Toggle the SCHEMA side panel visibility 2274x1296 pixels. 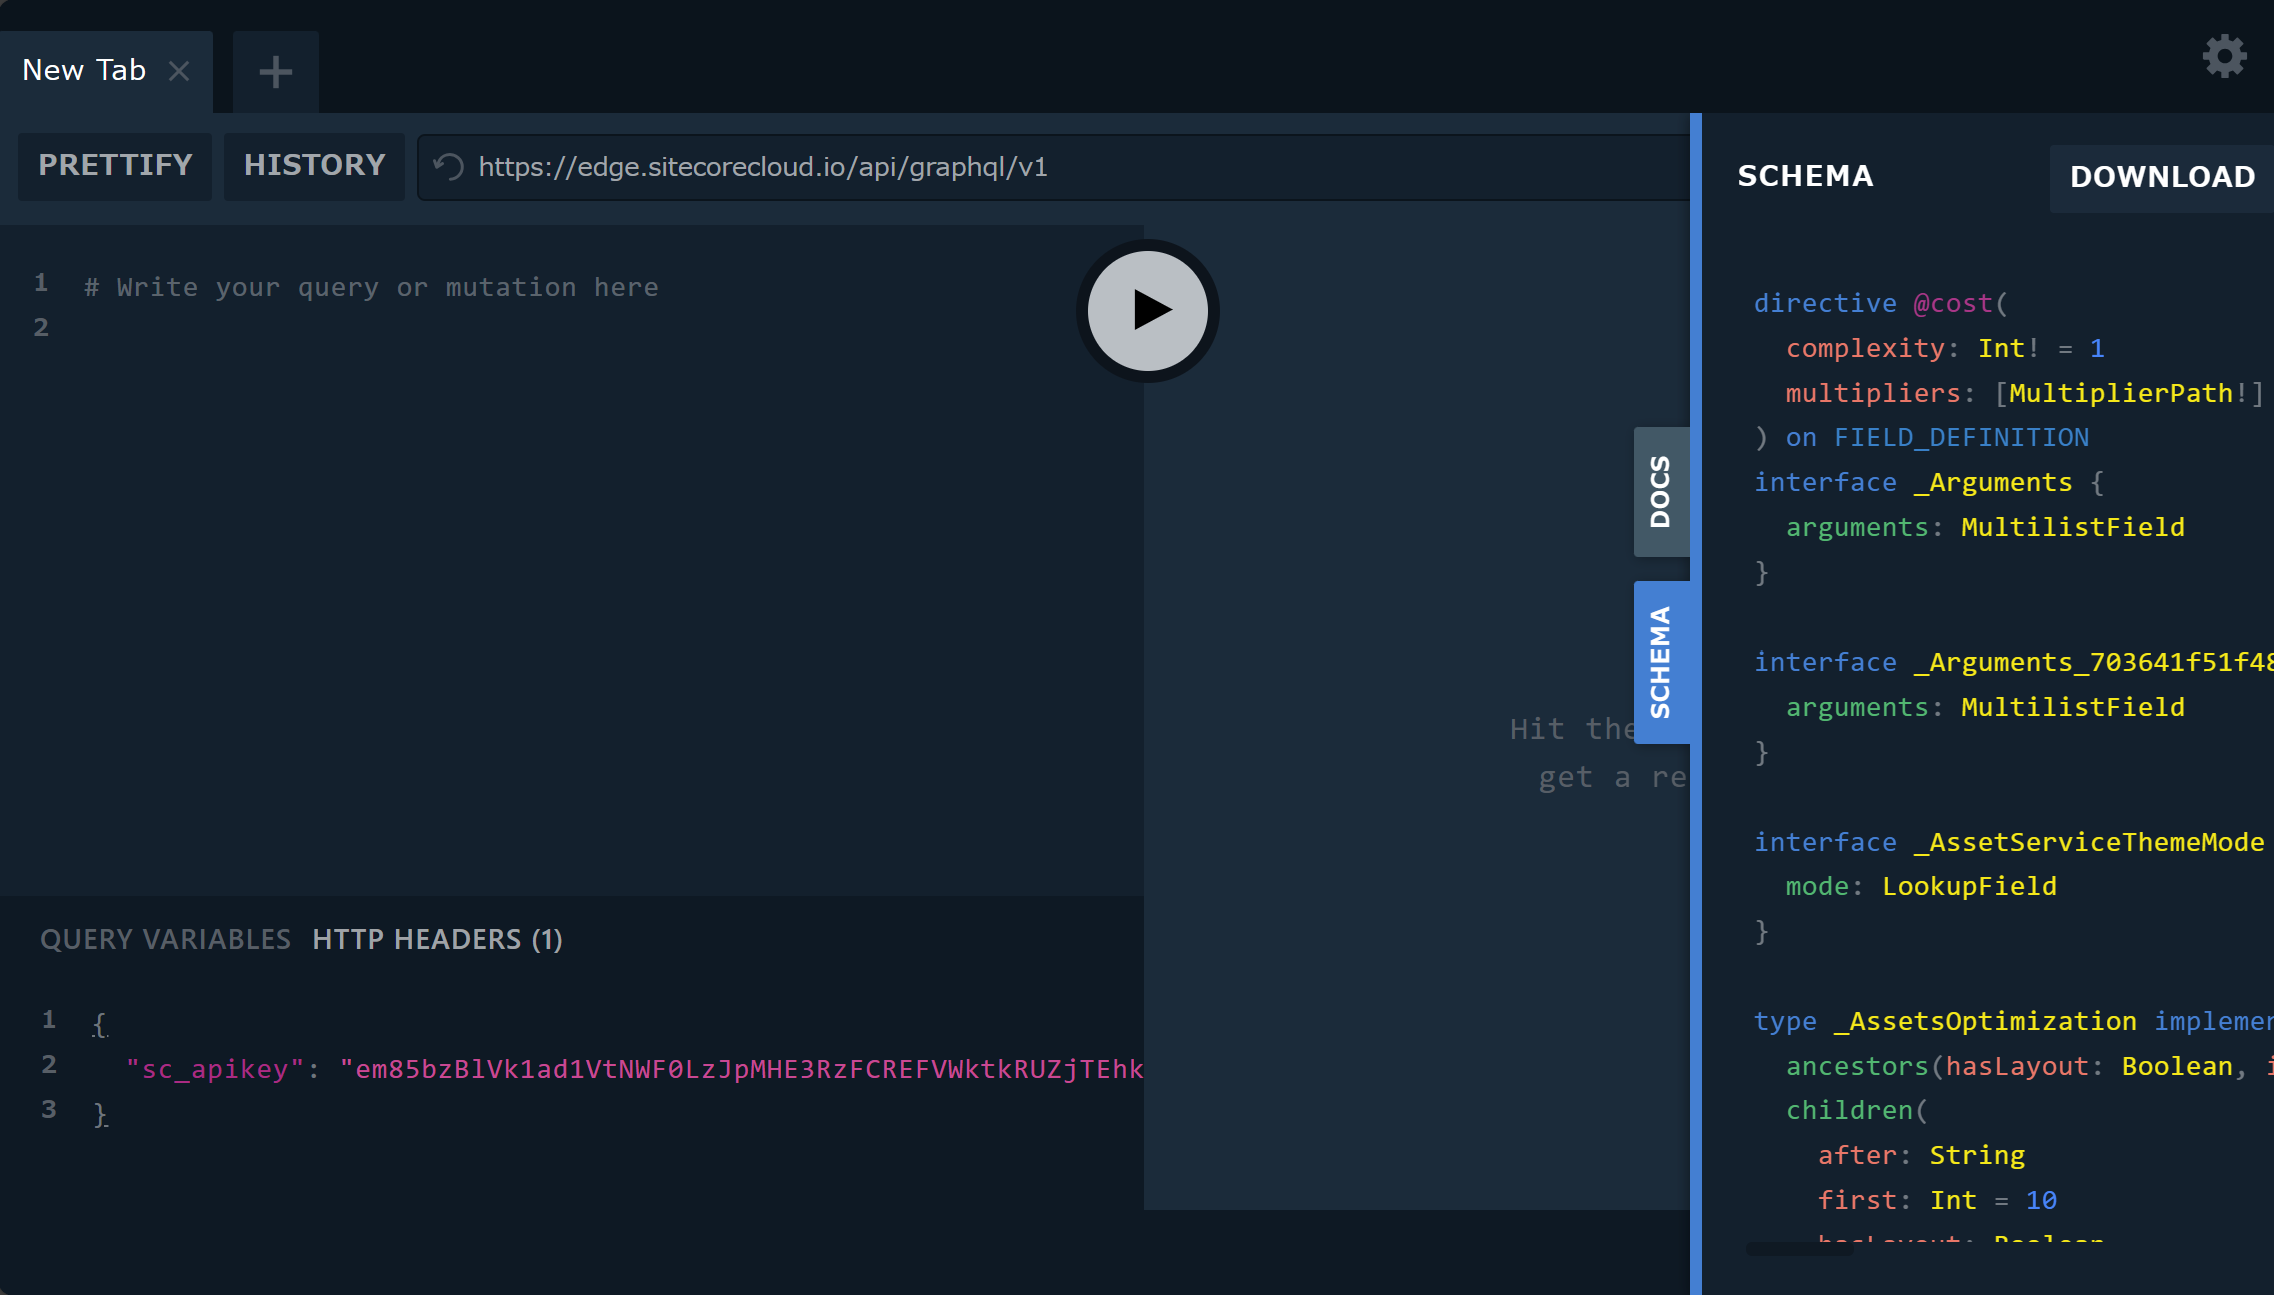[x=1660, y=664]
